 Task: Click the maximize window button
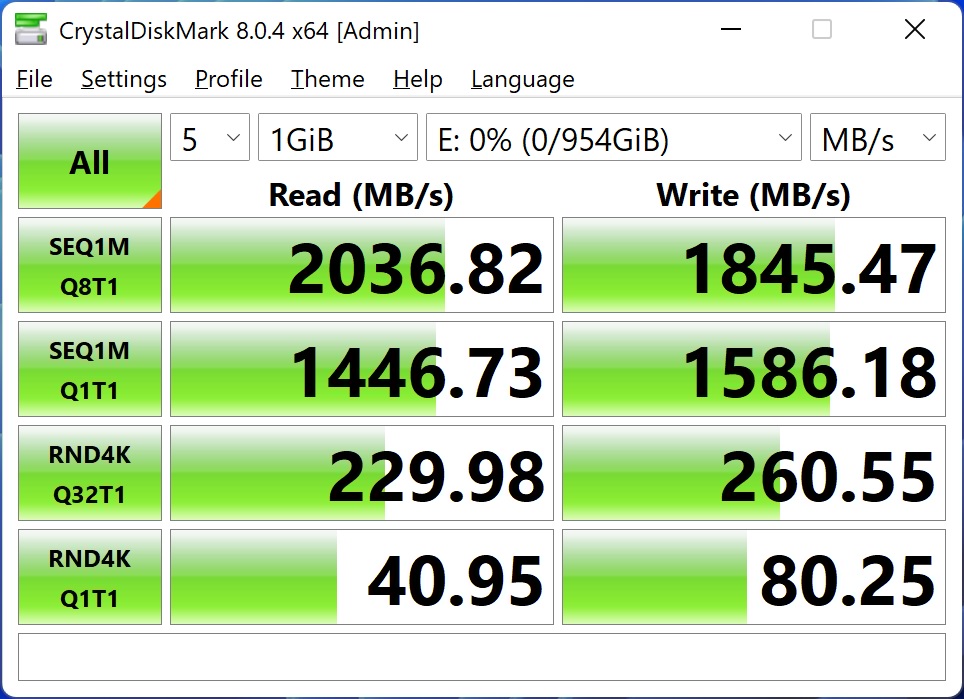coord(822,29)
